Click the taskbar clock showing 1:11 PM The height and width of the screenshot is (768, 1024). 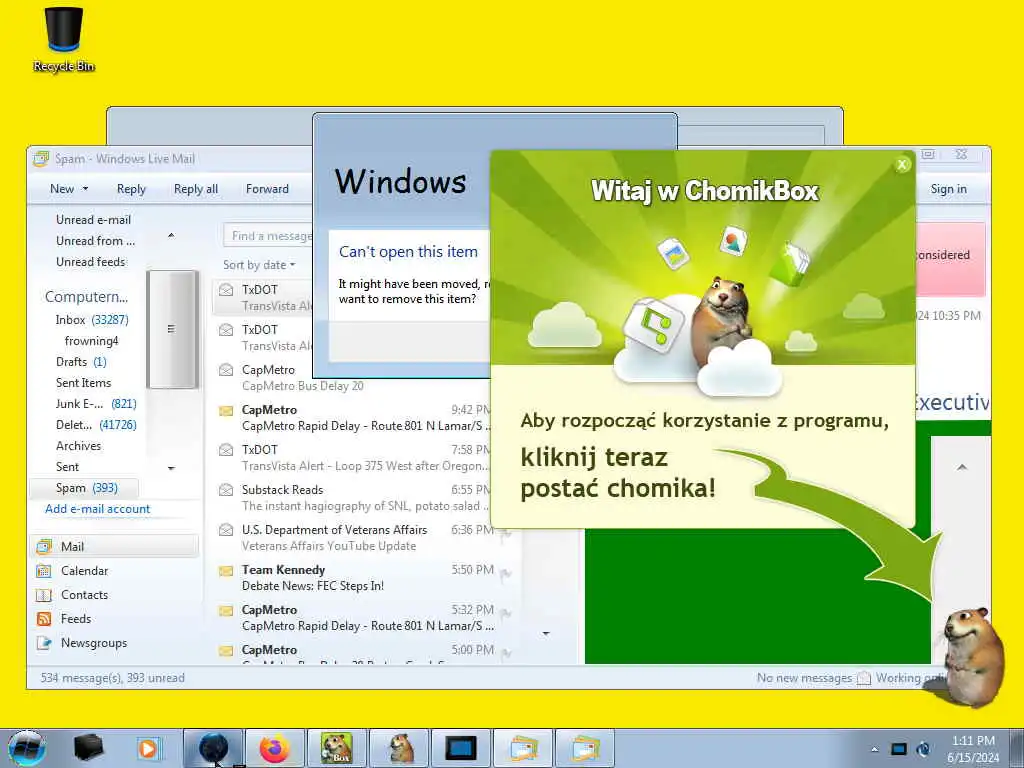pos(973,749)
